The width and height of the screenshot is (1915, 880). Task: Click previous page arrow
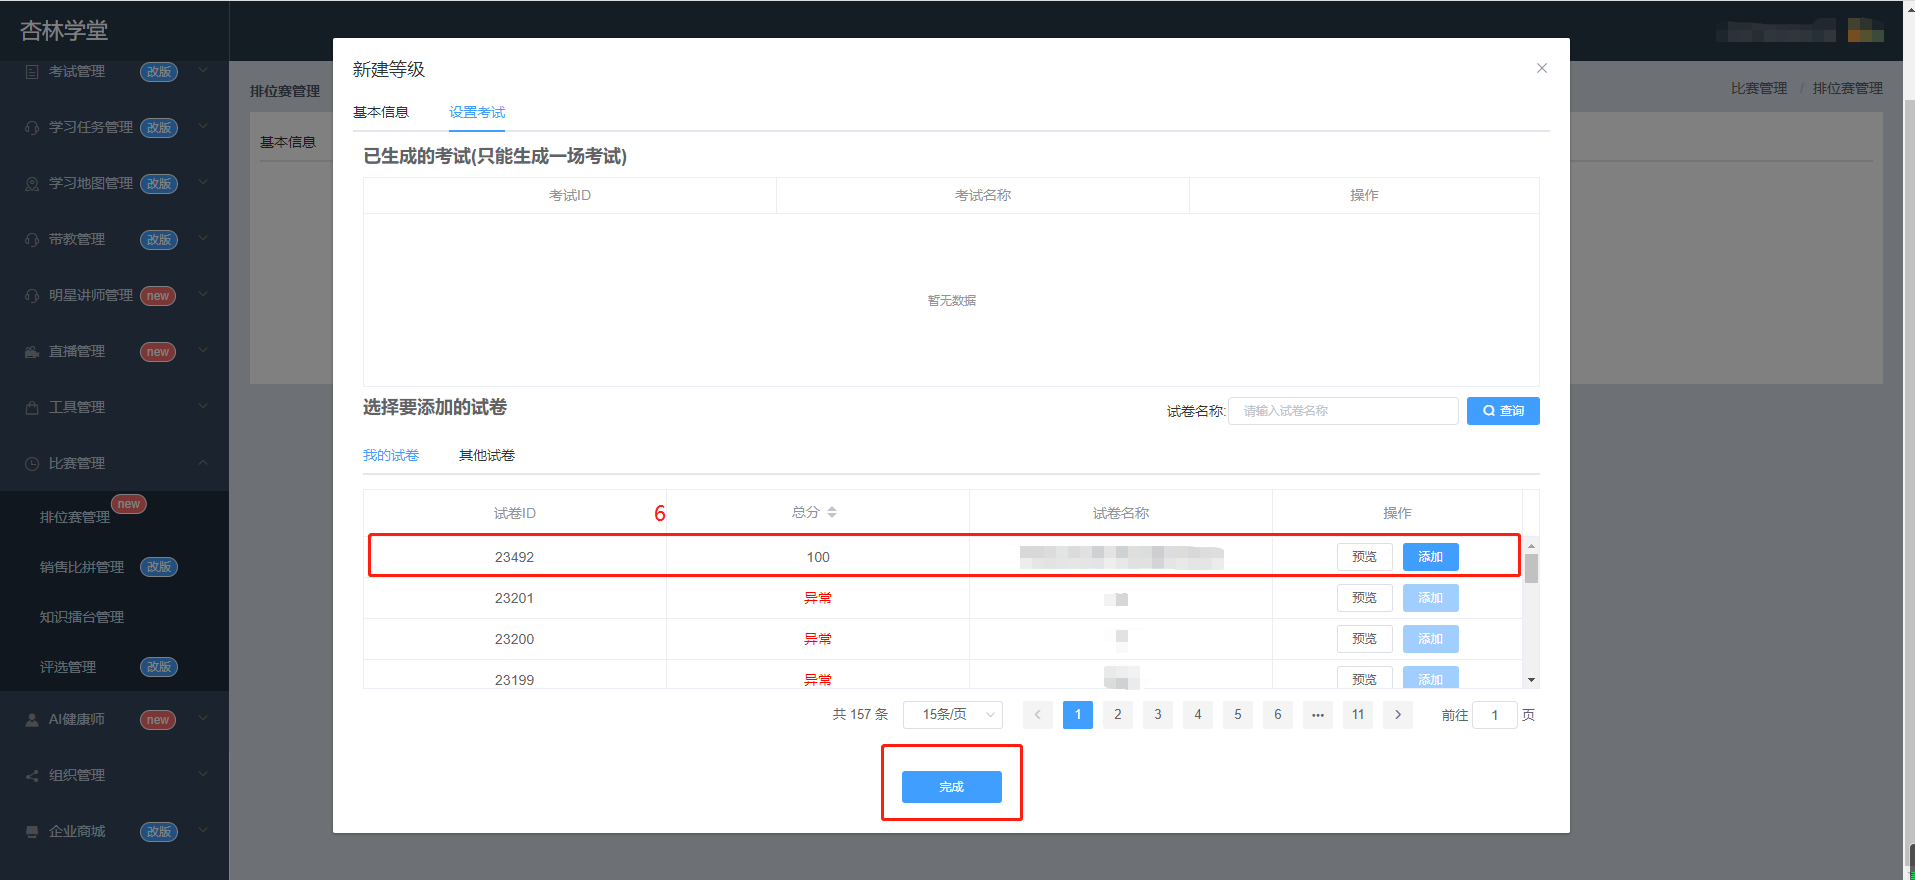click(1038, 715)
